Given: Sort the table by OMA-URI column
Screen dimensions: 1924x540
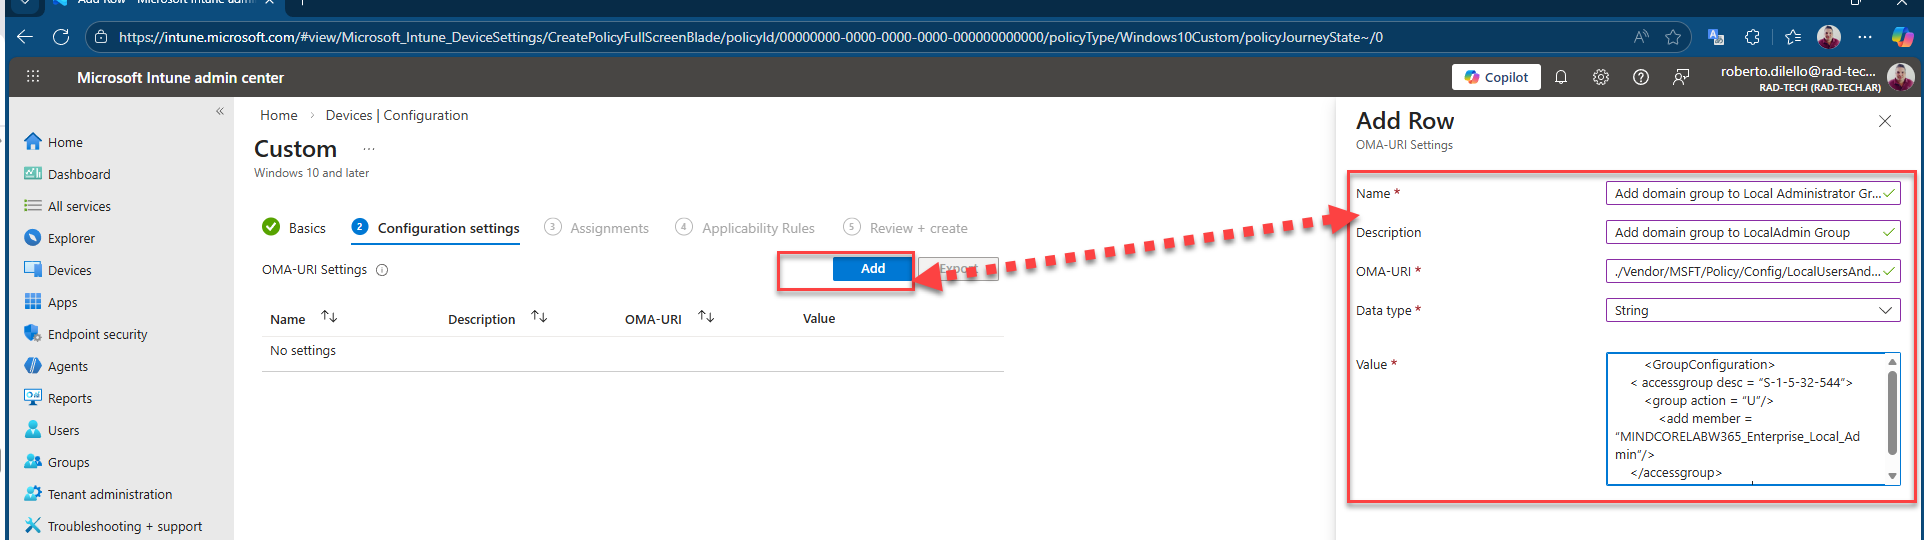Looking at the screenshot, I should coord(706,317).
